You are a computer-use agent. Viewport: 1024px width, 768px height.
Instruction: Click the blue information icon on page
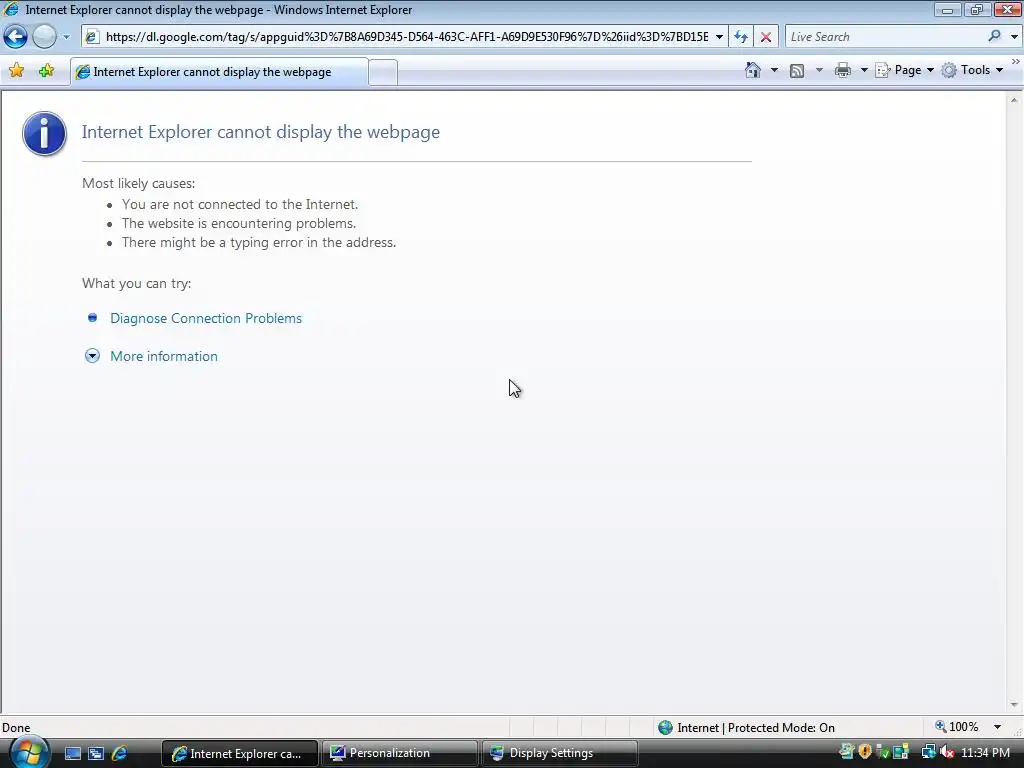point(44,133)
